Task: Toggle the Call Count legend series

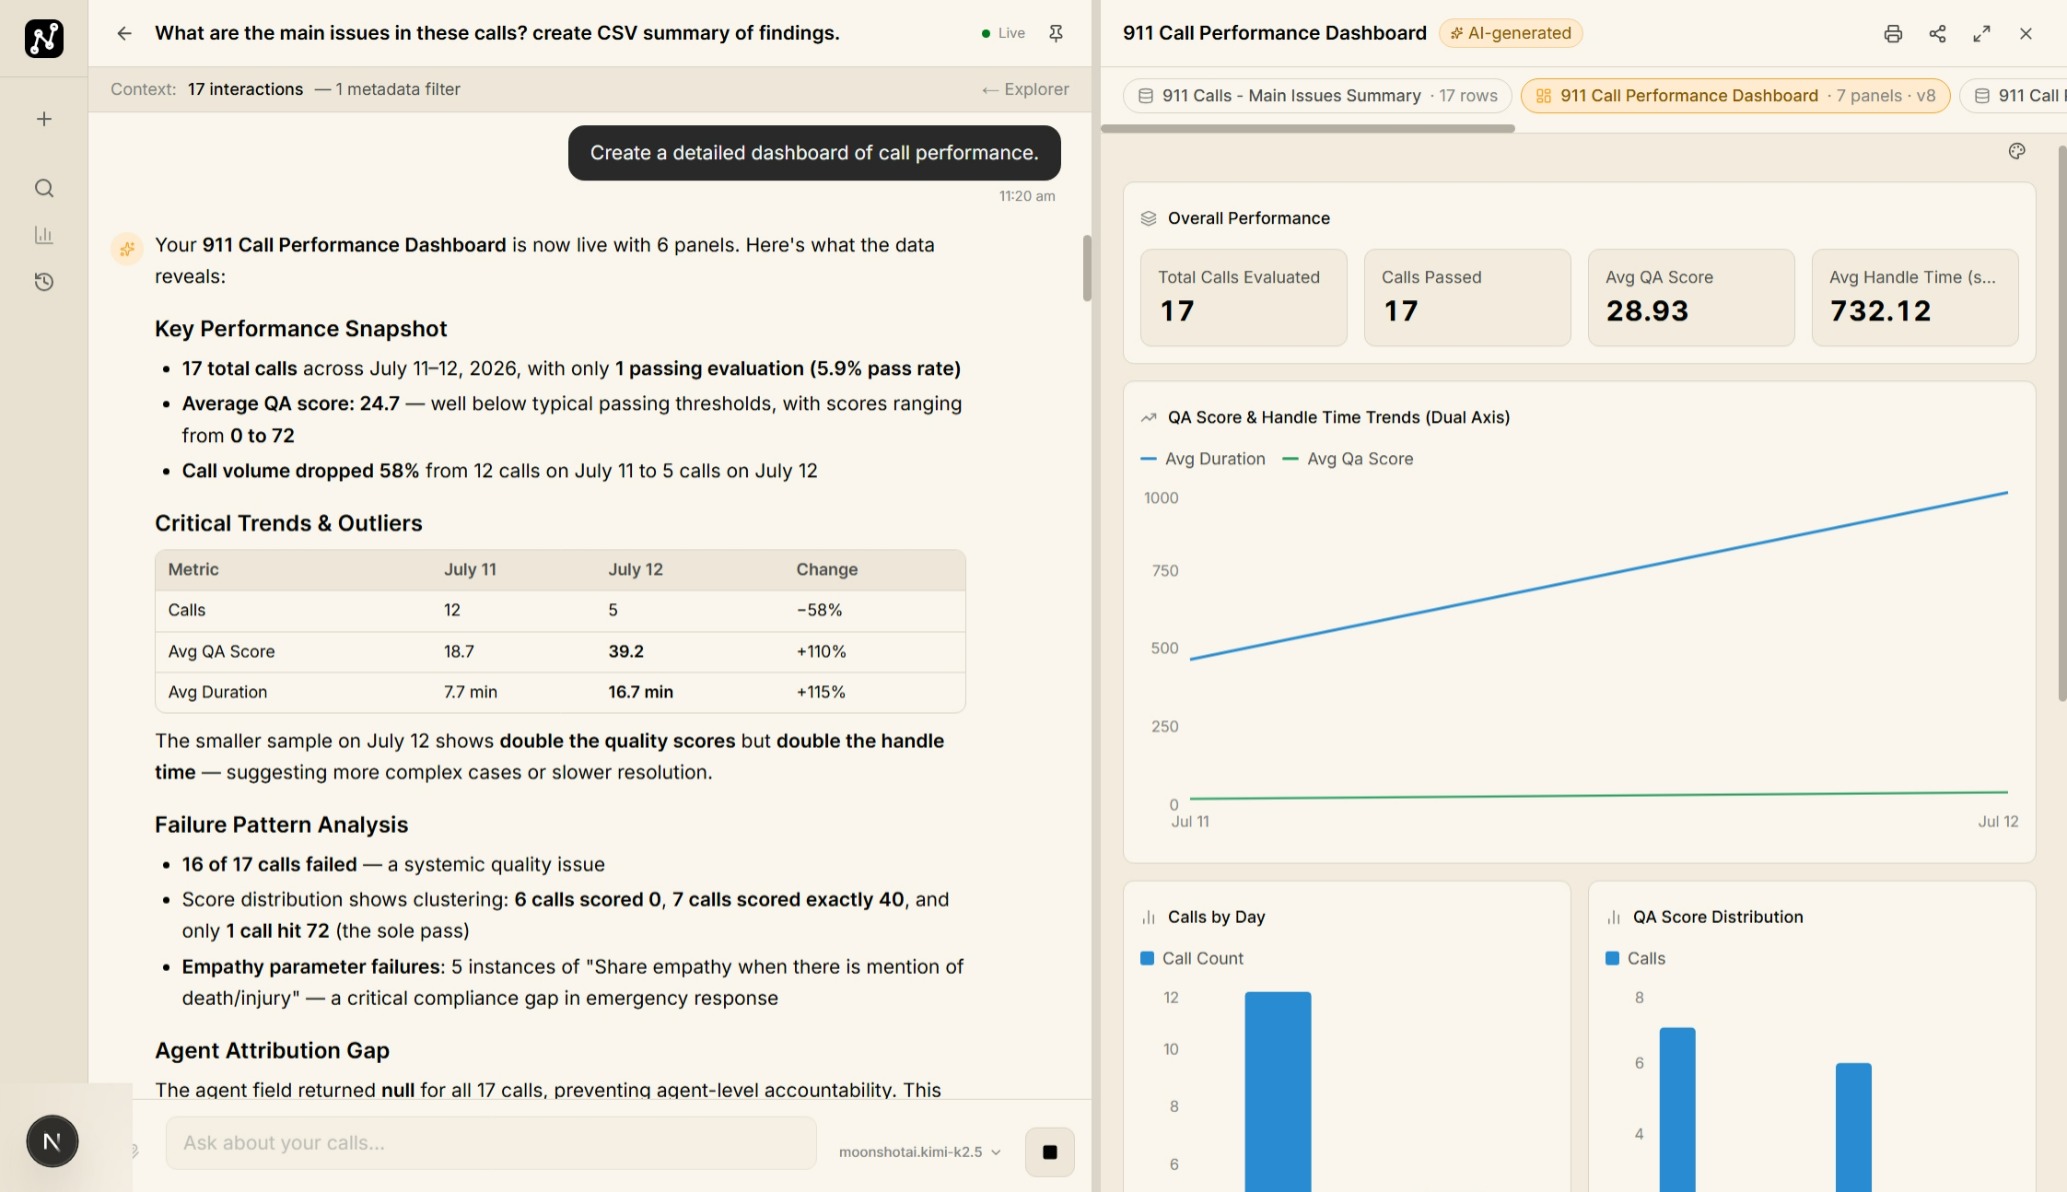Action: 1192,958
